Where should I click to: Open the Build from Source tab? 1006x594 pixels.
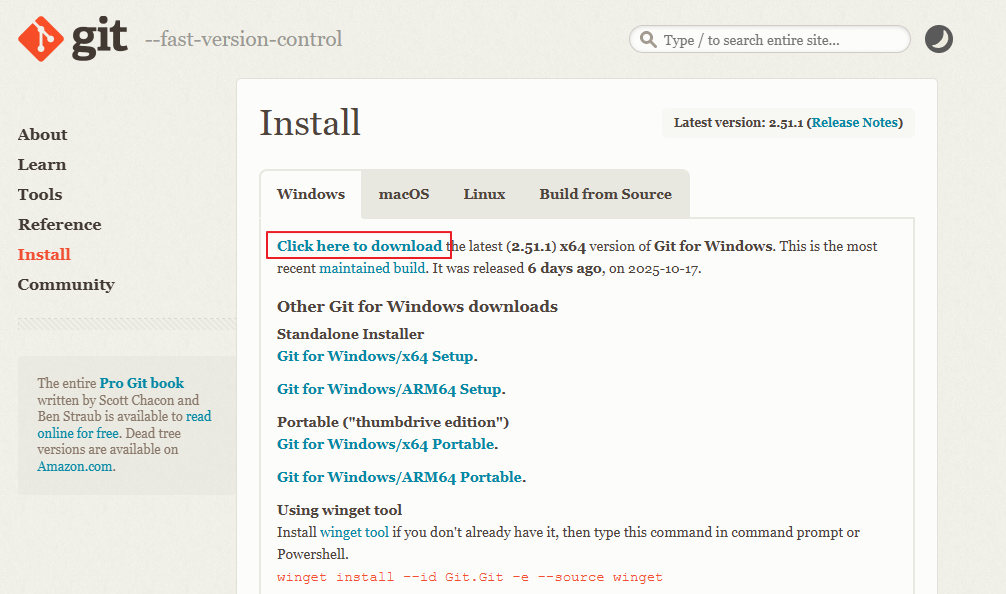coord(606,194)
